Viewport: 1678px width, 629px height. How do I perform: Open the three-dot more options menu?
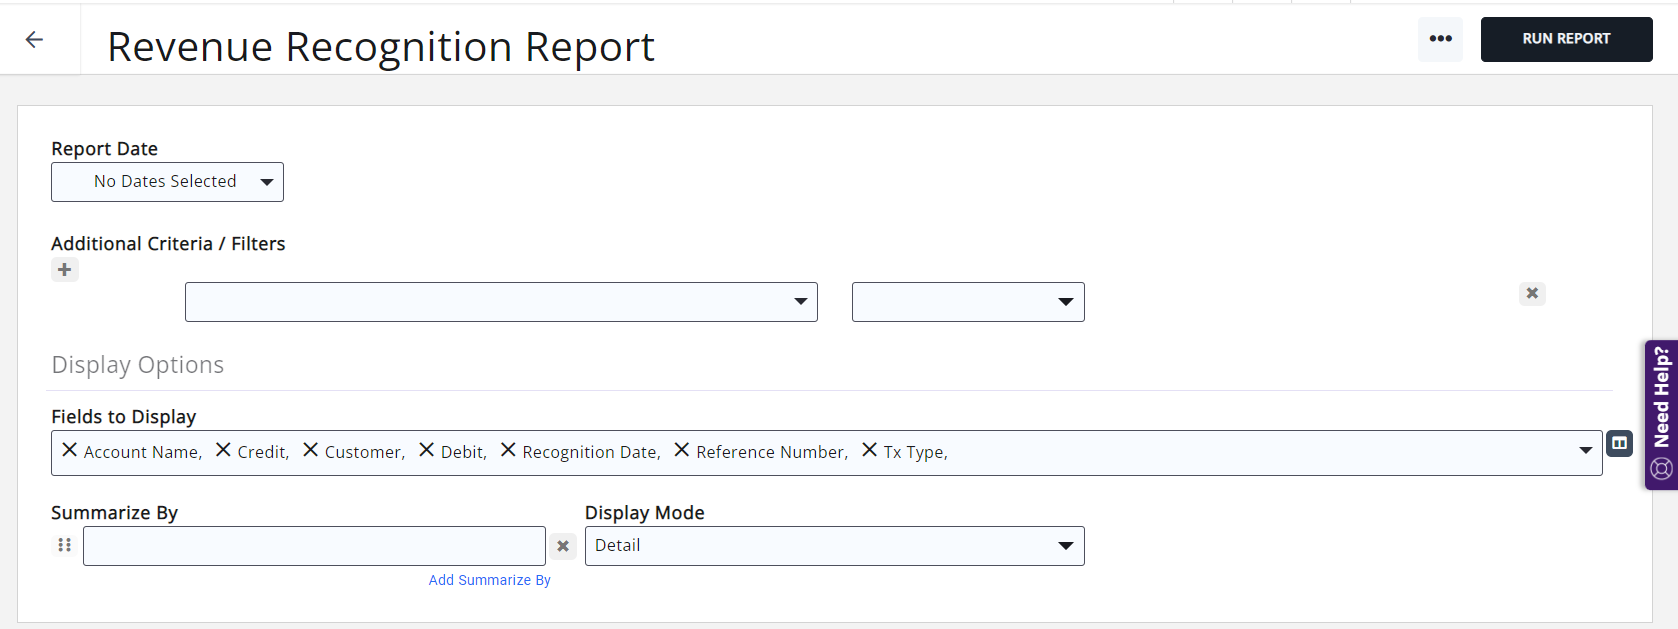tap(1440, 39)
